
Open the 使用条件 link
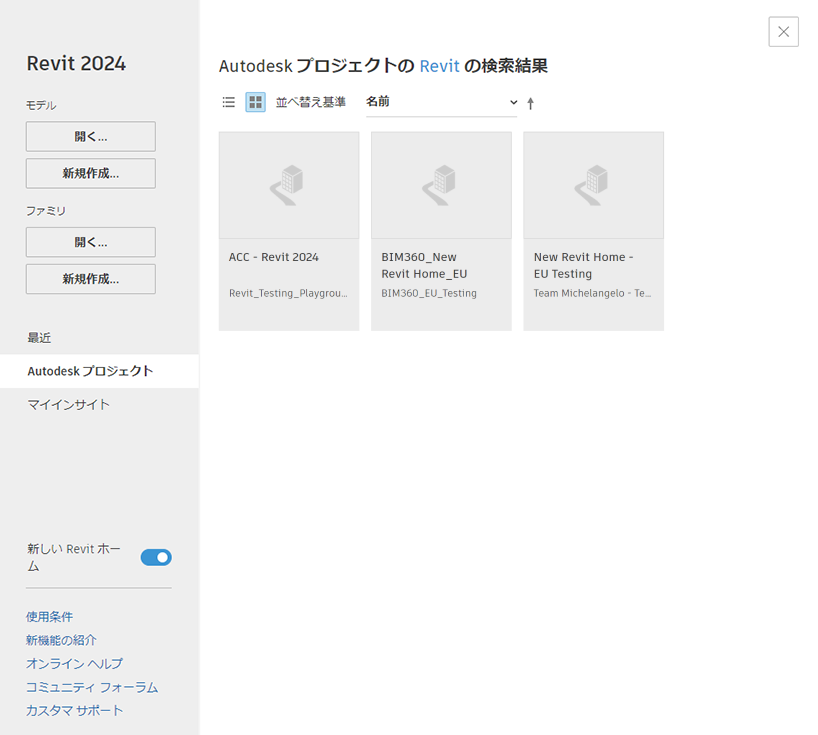50,617
